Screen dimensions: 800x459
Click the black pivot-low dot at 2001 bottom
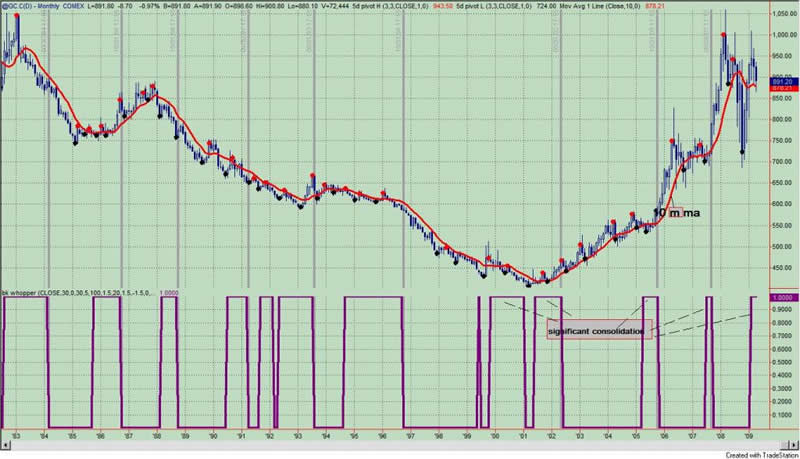click(531, 284)
